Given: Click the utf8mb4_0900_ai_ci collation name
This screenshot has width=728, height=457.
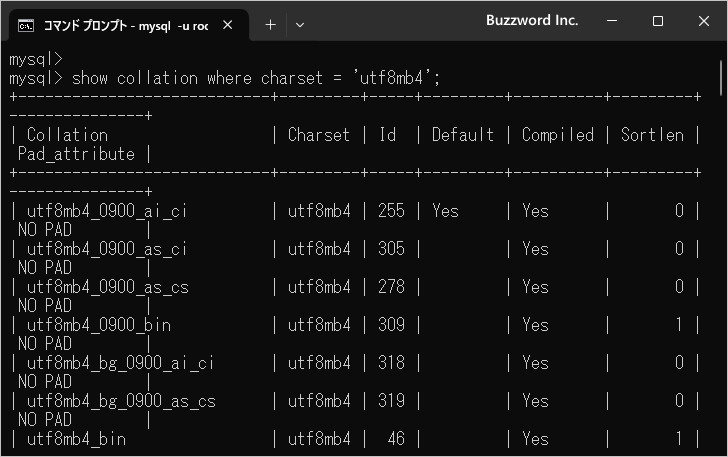Looking at the screenshot, I should coord(107,211).
